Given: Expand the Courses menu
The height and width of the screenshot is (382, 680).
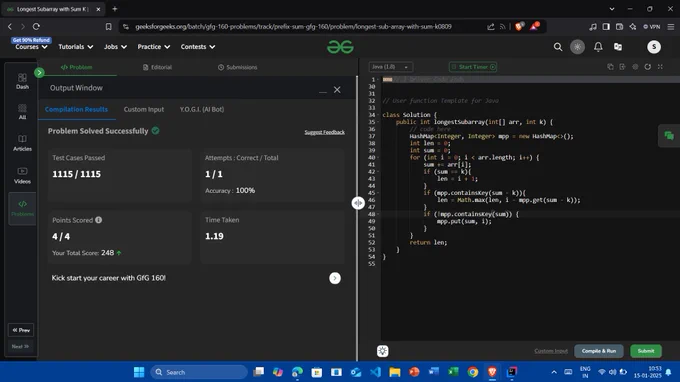Looking at the screenshot, I should [31, 47].
